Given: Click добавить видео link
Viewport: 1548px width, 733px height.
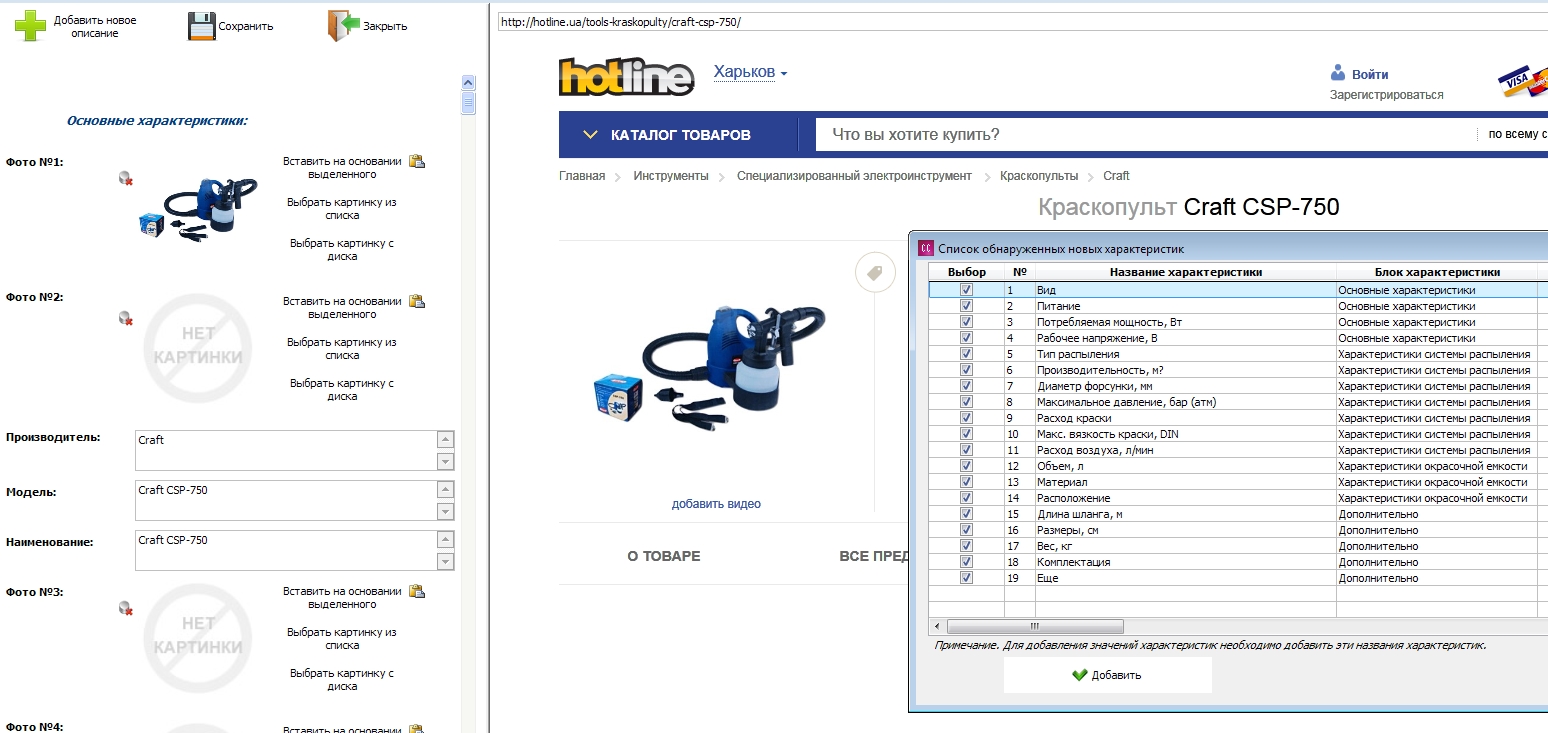Looking at the screenshot, I should click(716, 504).
